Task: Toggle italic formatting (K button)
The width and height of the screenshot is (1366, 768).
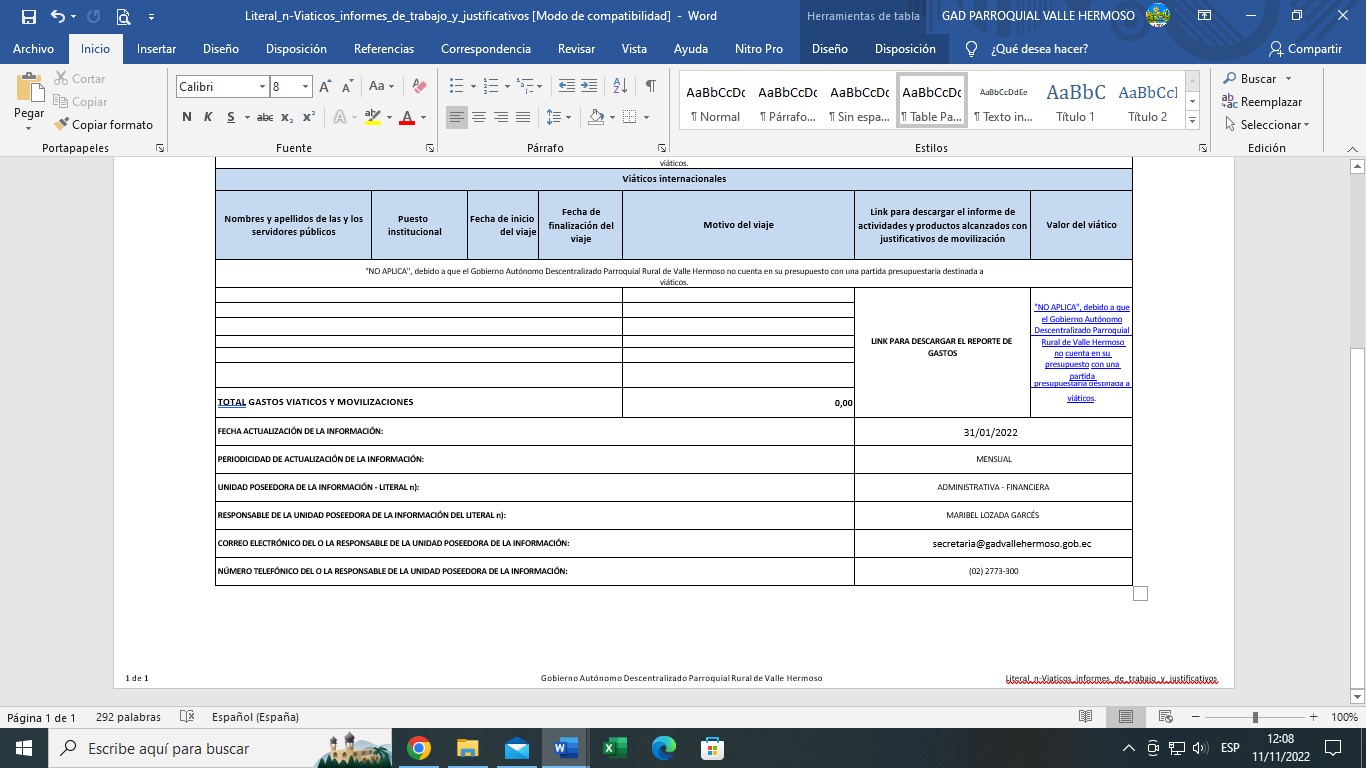Action: (208, 118)
